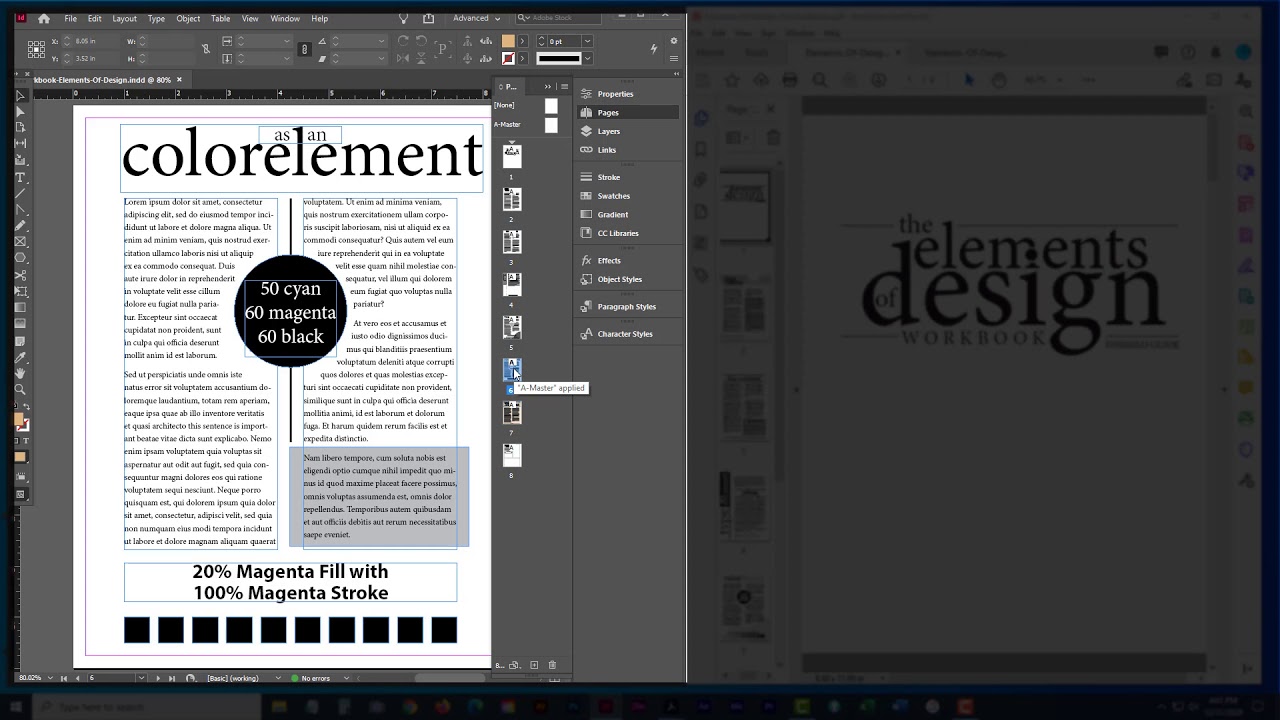Select the Pen tool
The height and width of the screenshot is (720, 1280).
point(20,209)
